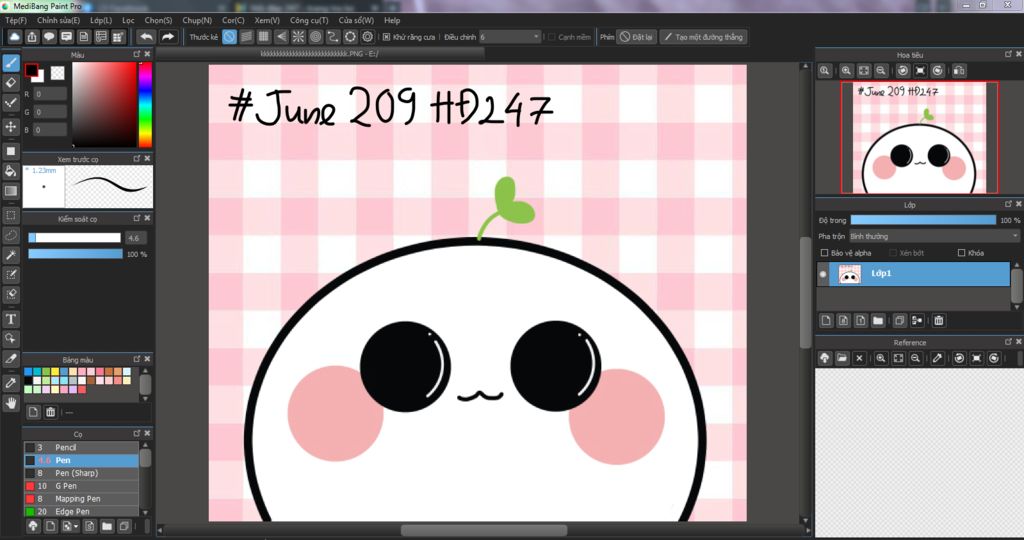The image size is (1024, 540).
Task: Click the Redo arrow in toolbar
Action: click(x=168, y=37)
